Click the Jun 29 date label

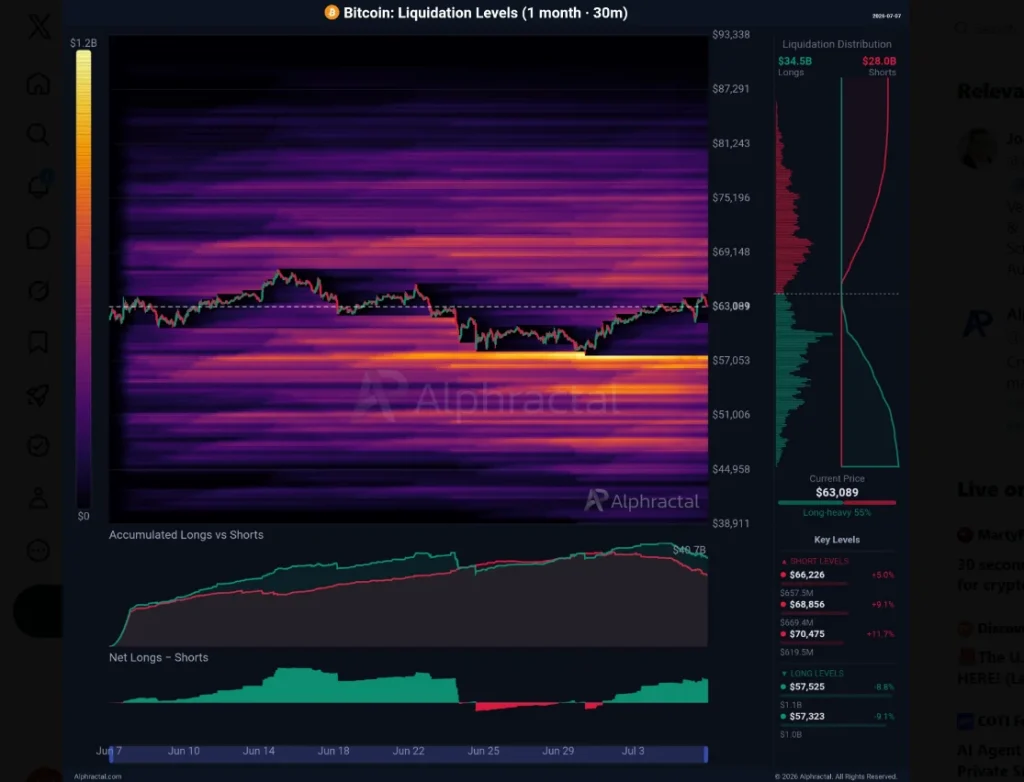[x=558, y=751]
